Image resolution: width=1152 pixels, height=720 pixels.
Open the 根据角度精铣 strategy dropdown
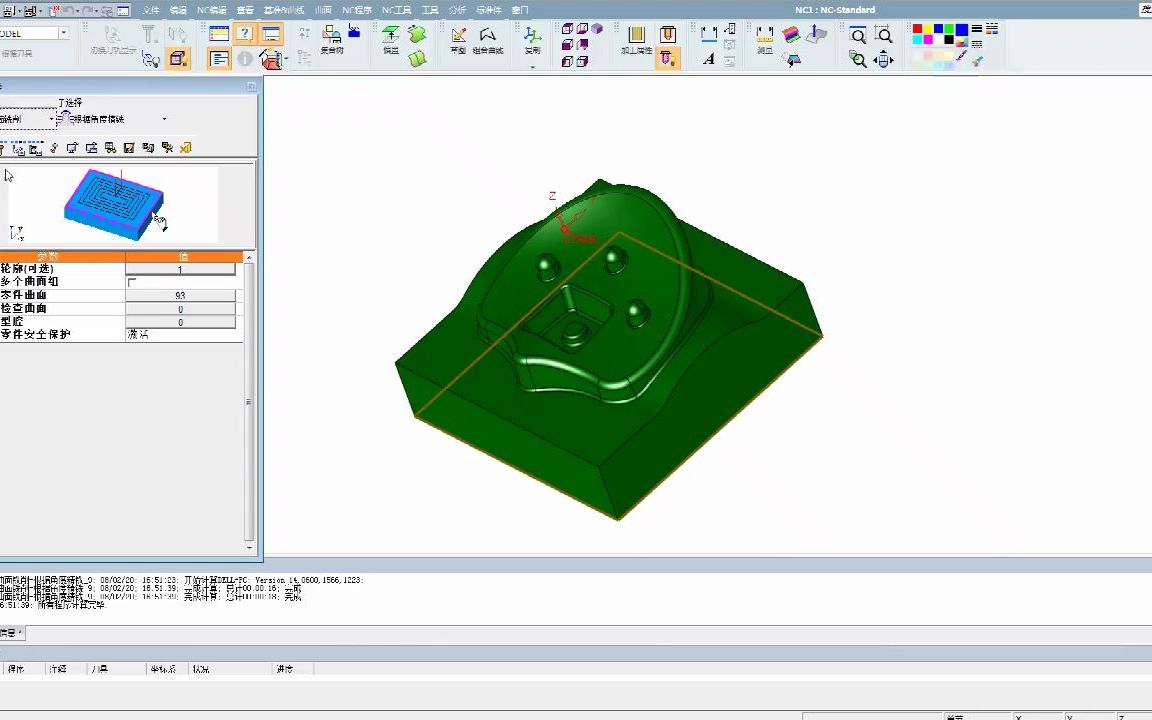164,119
